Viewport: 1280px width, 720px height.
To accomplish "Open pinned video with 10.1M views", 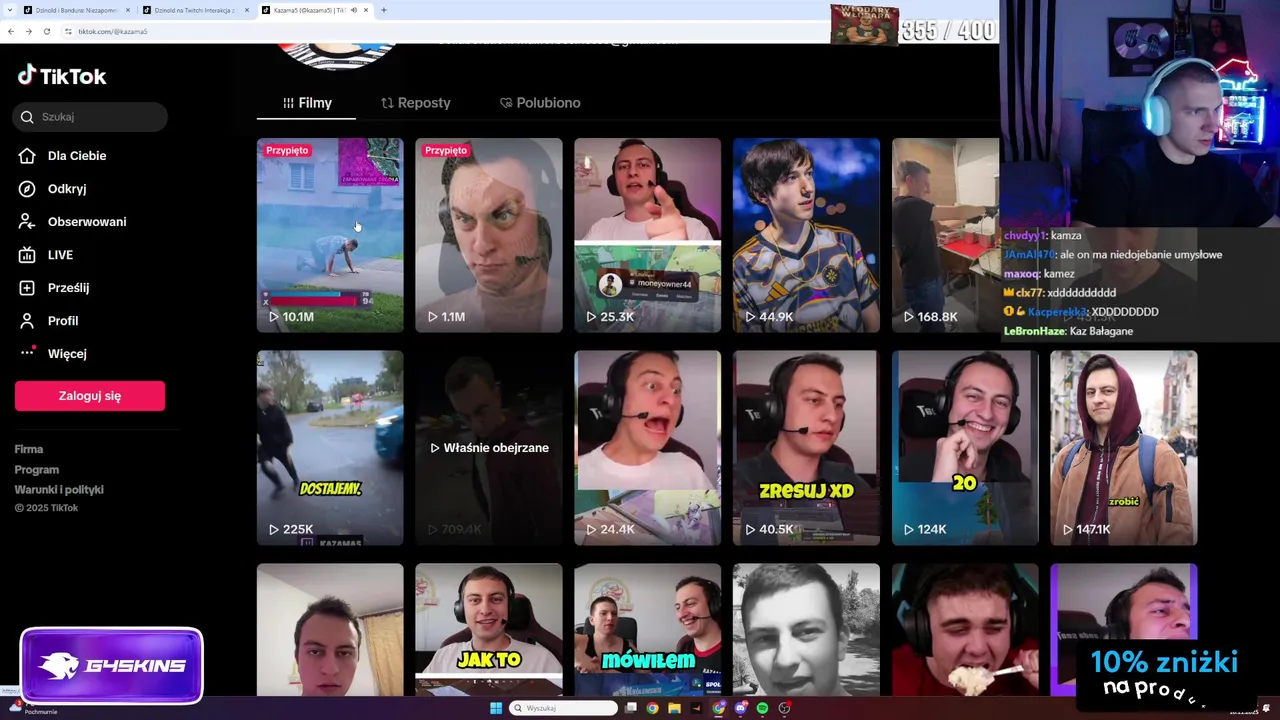I will click(x=330, y=235).
